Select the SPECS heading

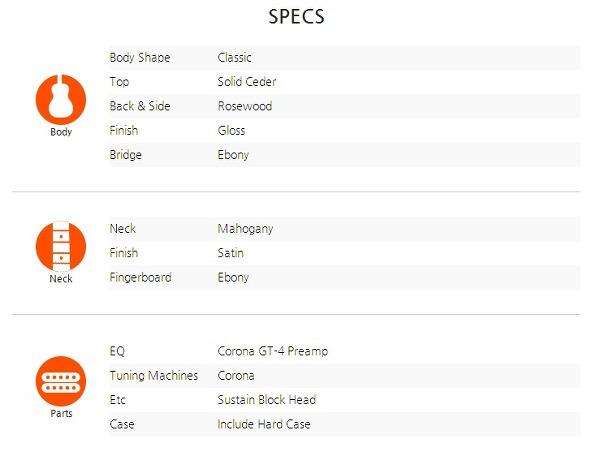pos(296,16)
